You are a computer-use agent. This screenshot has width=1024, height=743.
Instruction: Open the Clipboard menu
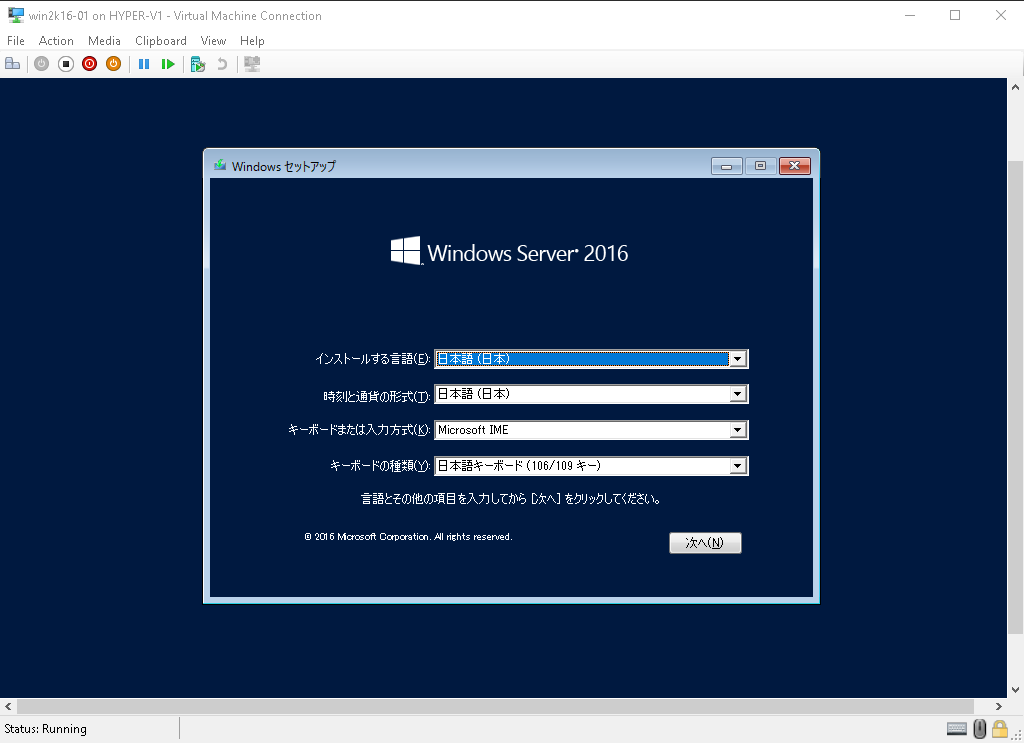point(161,40)
